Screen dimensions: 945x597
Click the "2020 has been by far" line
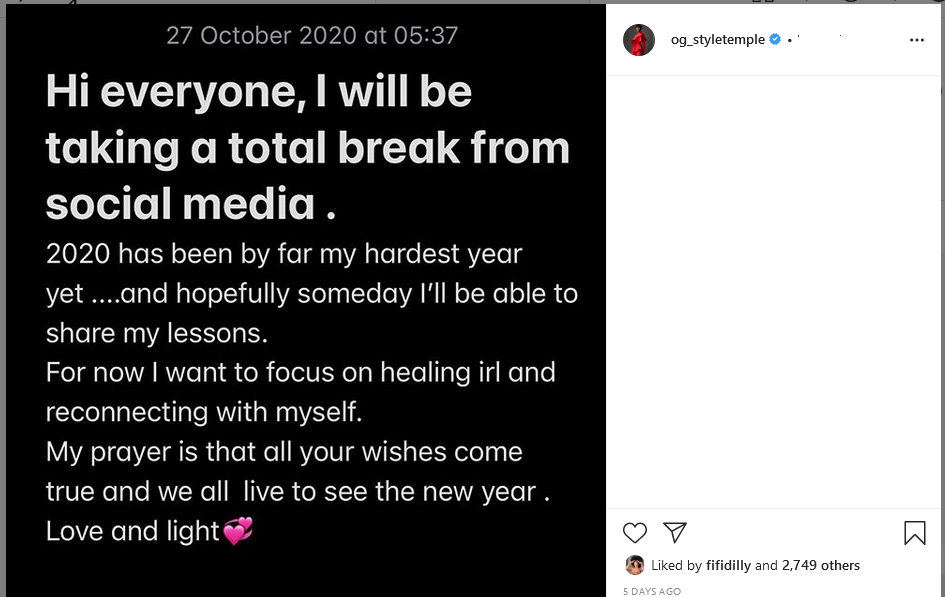[x=284, y=254]
